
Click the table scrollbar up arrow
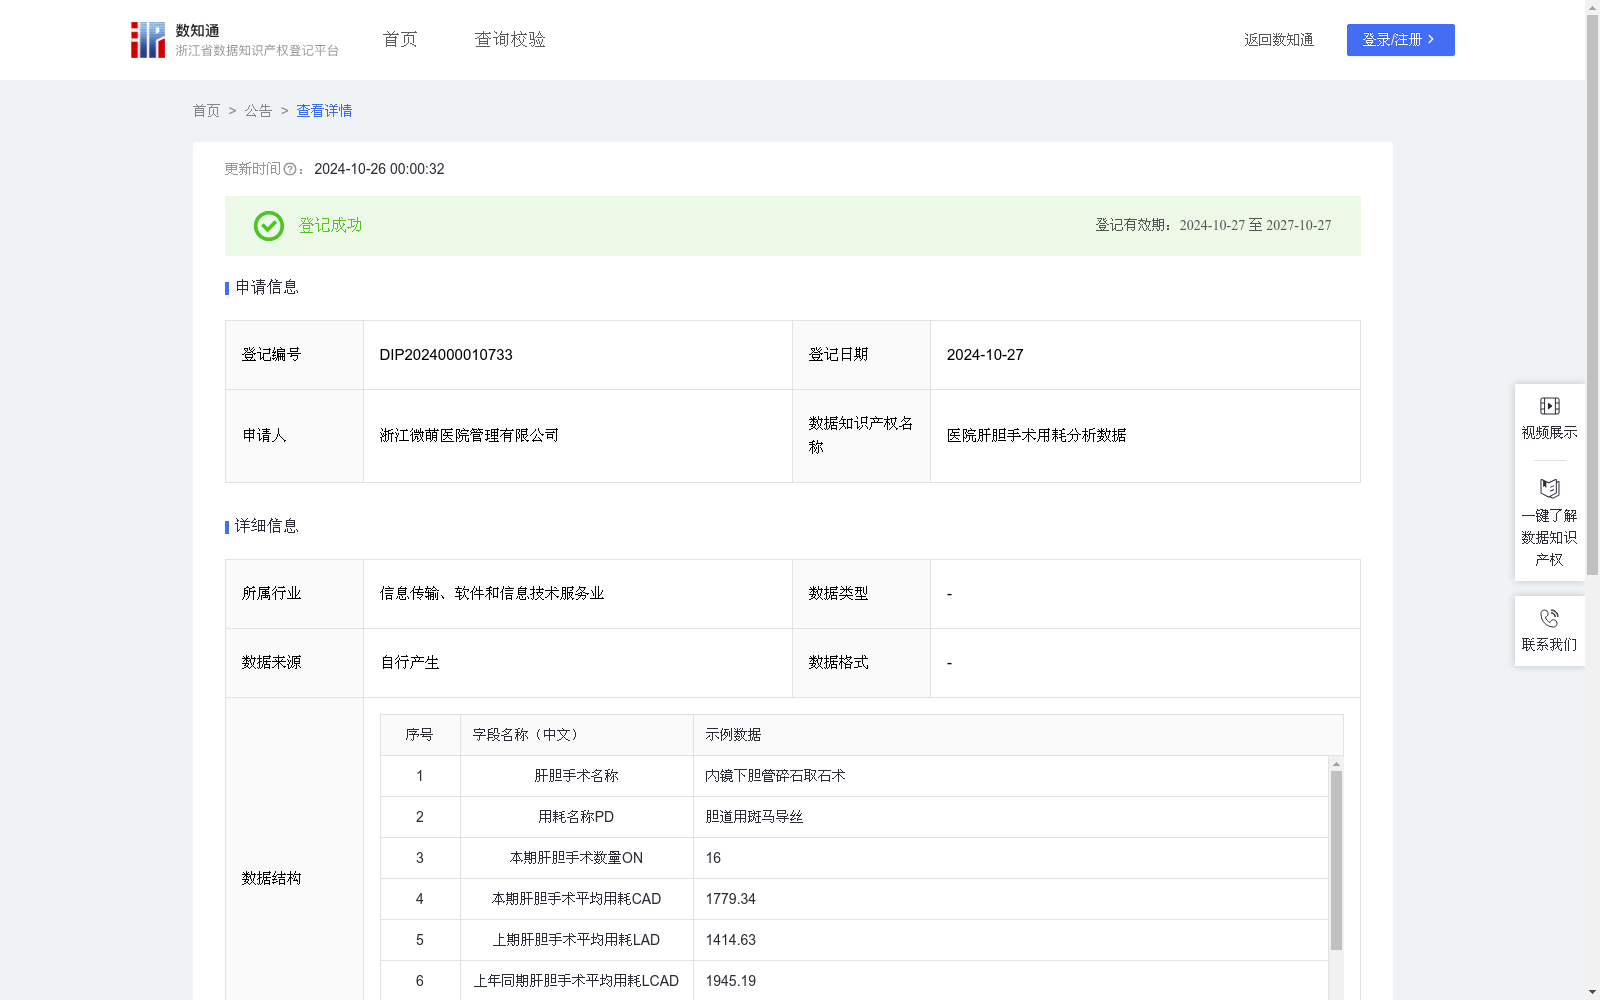click(1336, 764)
